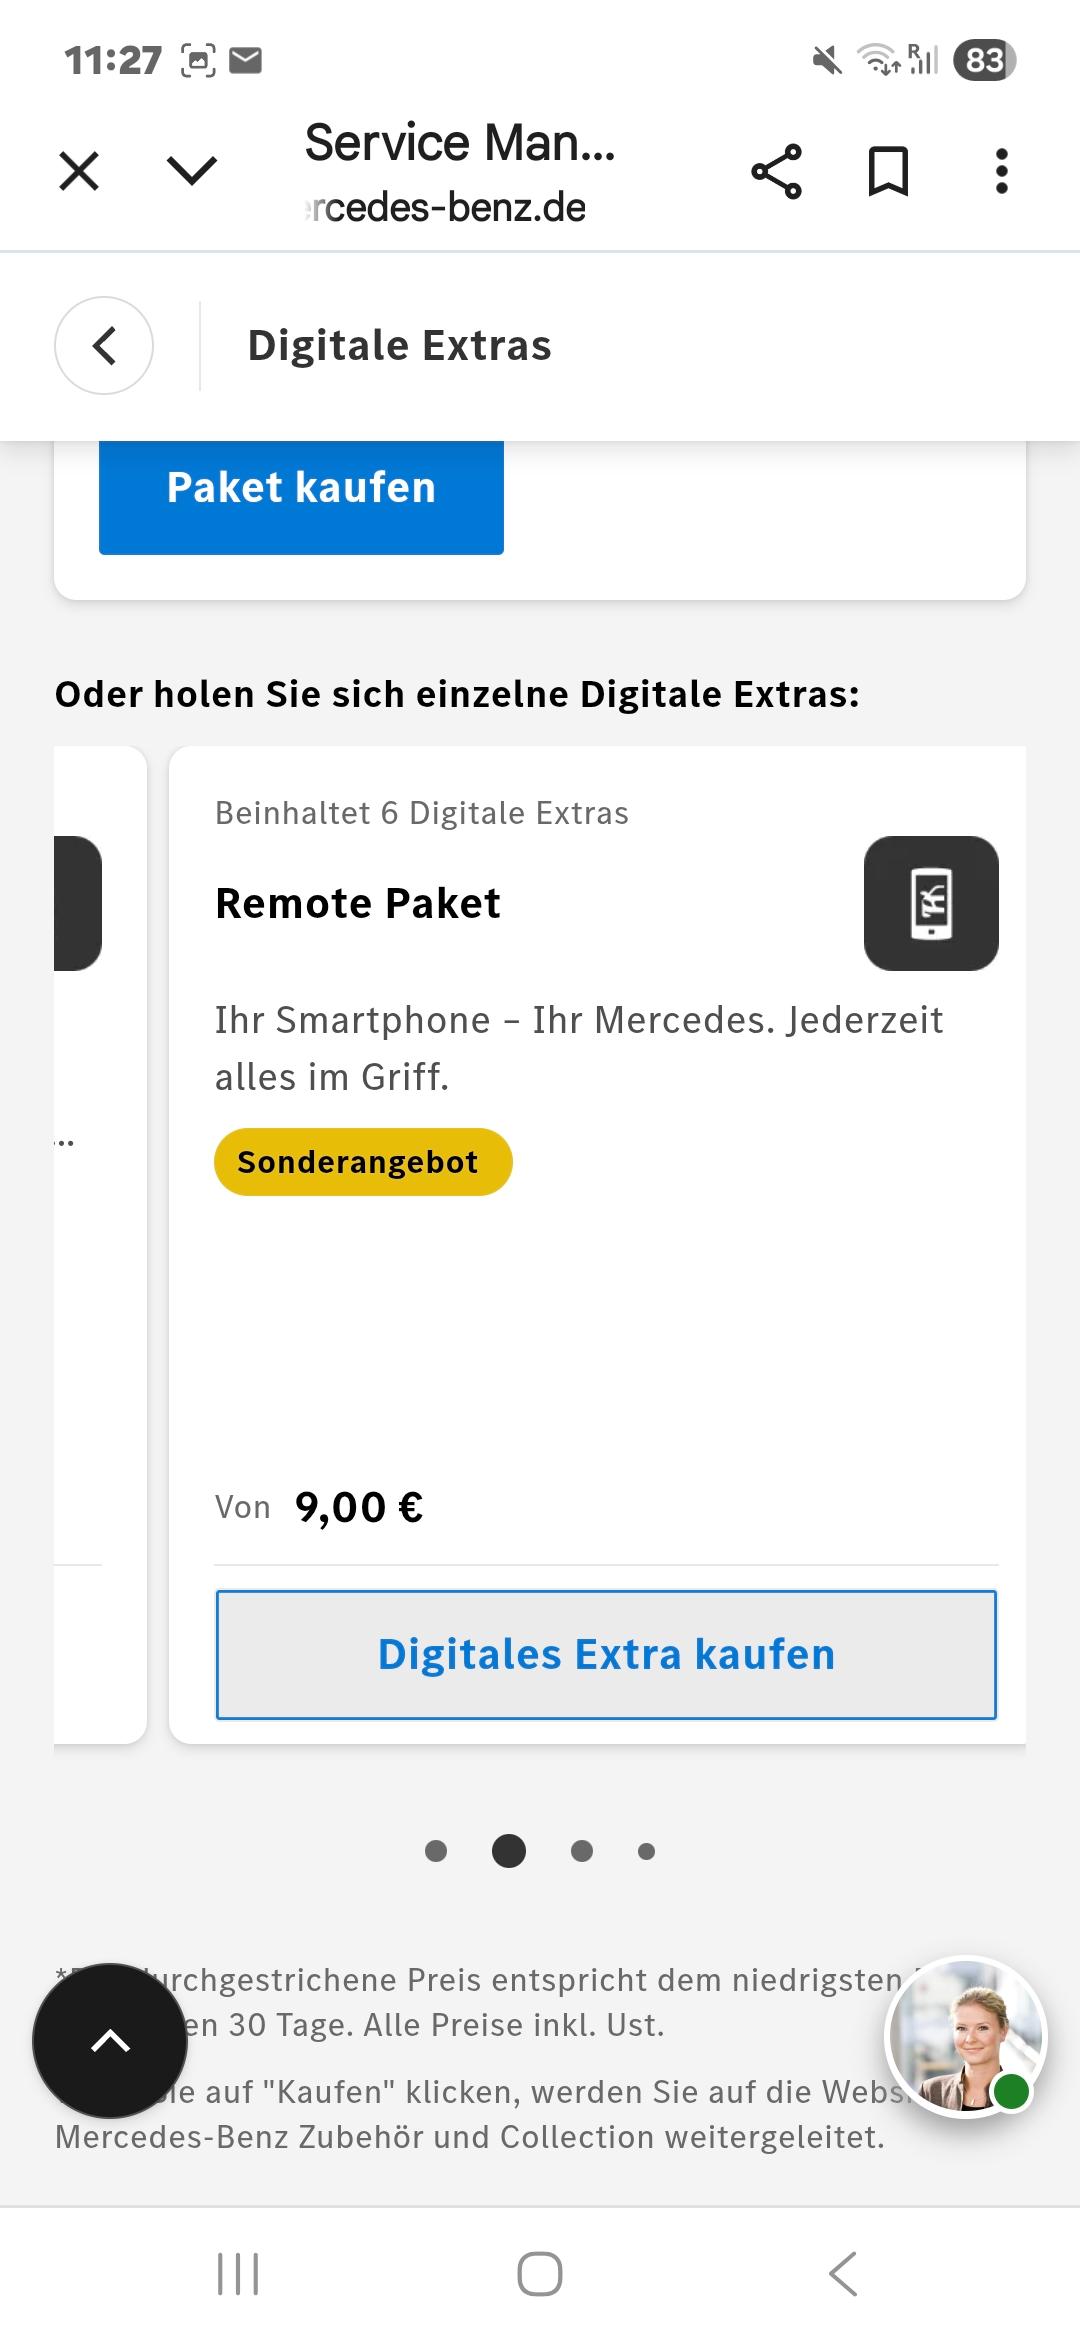Select the first carousel page dot
1080x2340 pixels.
pyautogui.click(x=436, y=1851)
